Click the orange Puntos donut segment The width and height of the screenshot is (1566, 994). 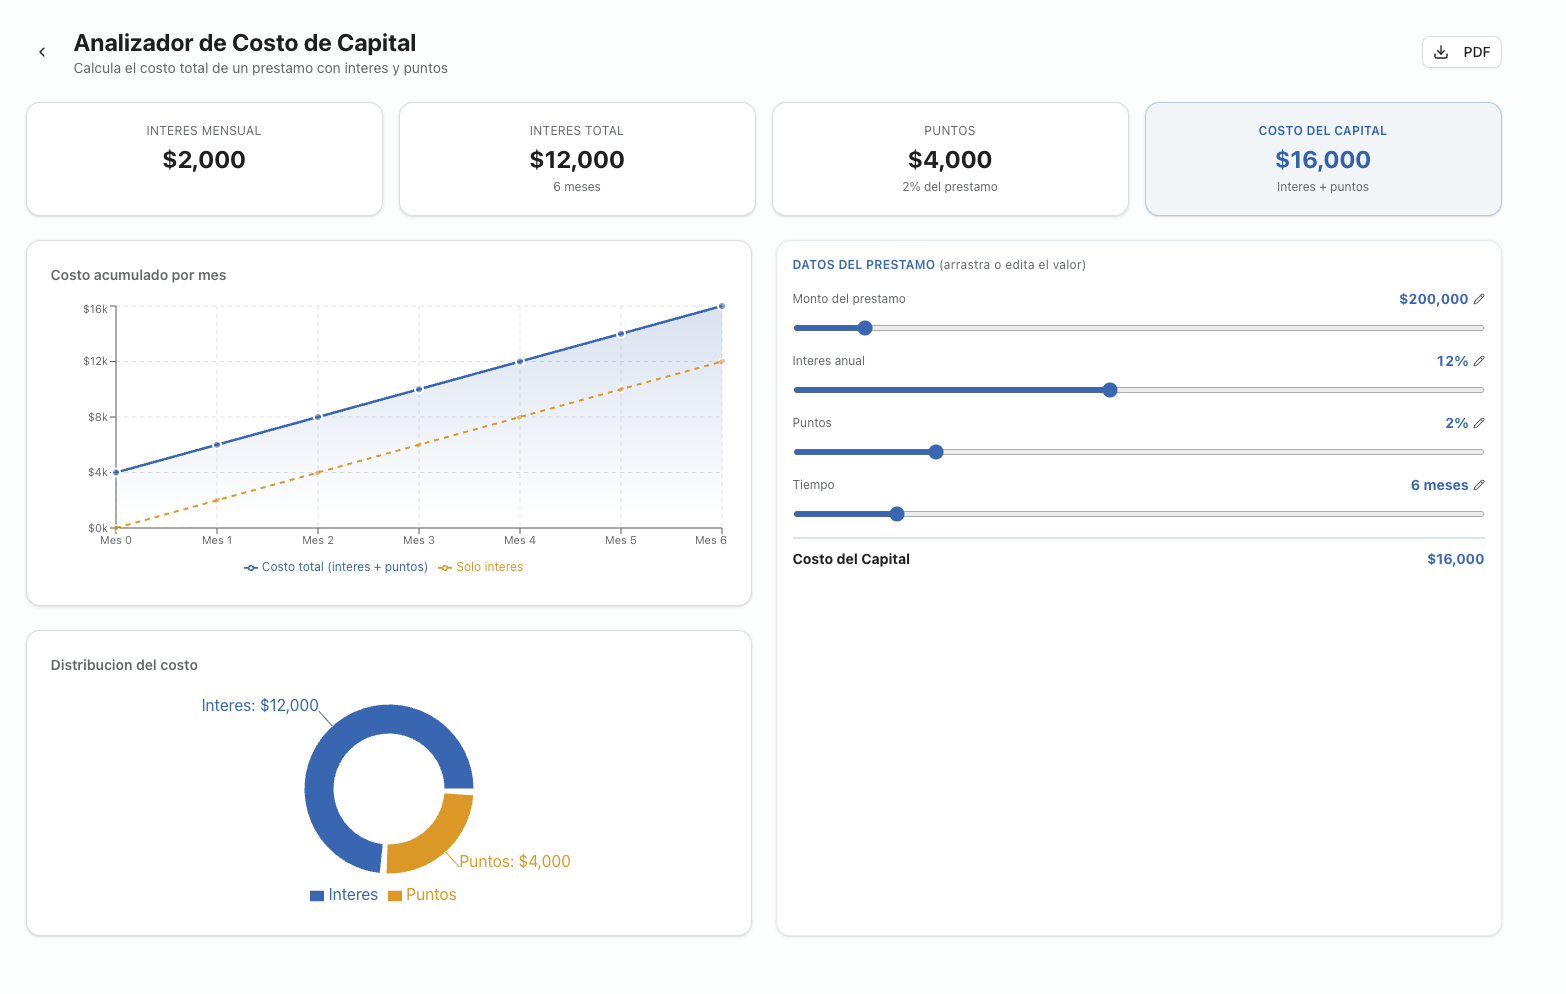[432, 841]
